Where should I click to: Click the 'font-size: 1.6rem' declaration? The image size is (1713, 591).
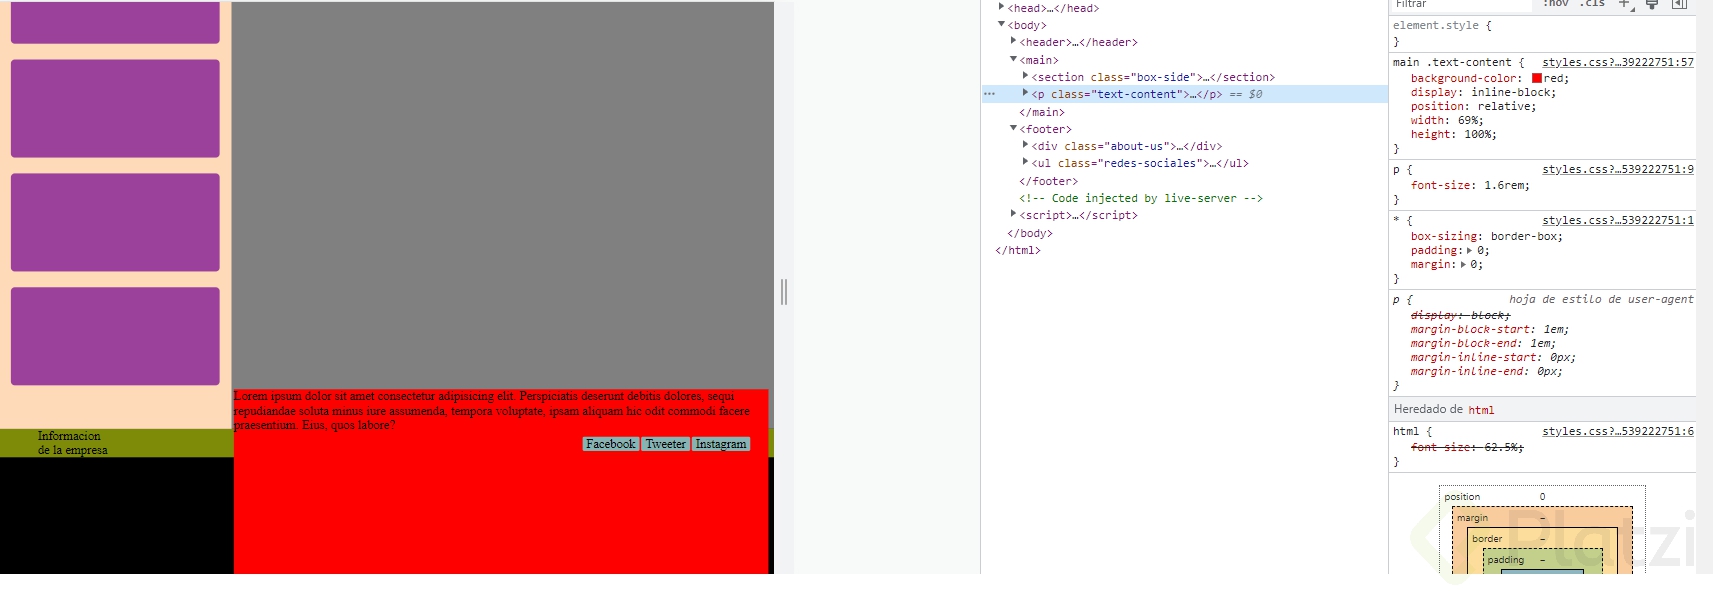point(1470,186)
